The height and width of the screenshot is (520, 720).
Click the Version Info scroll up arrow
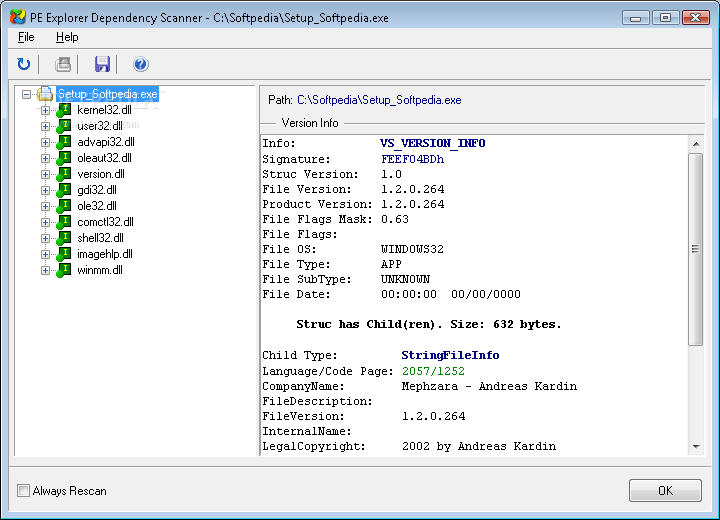(x=696, y=144)
